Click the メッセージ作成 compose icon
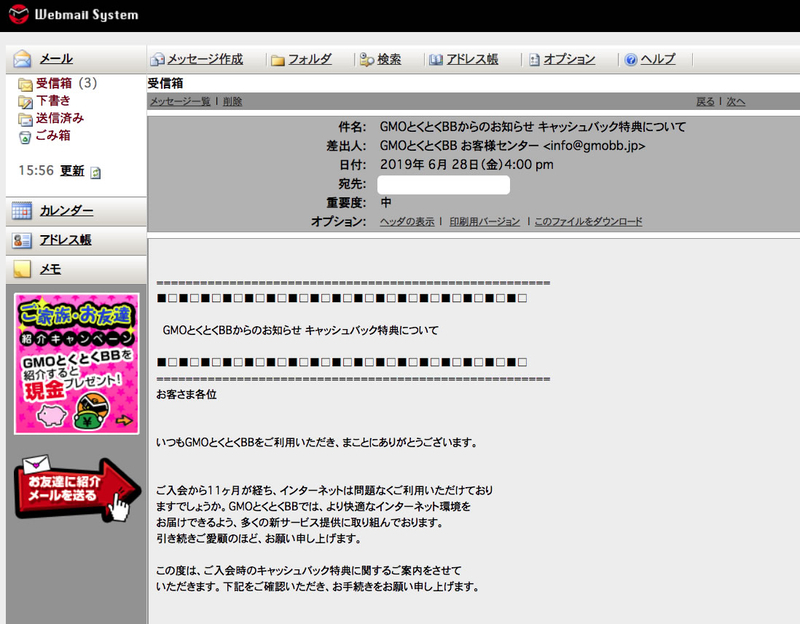The width and height of the screenshot is (800, 624). 157,60
